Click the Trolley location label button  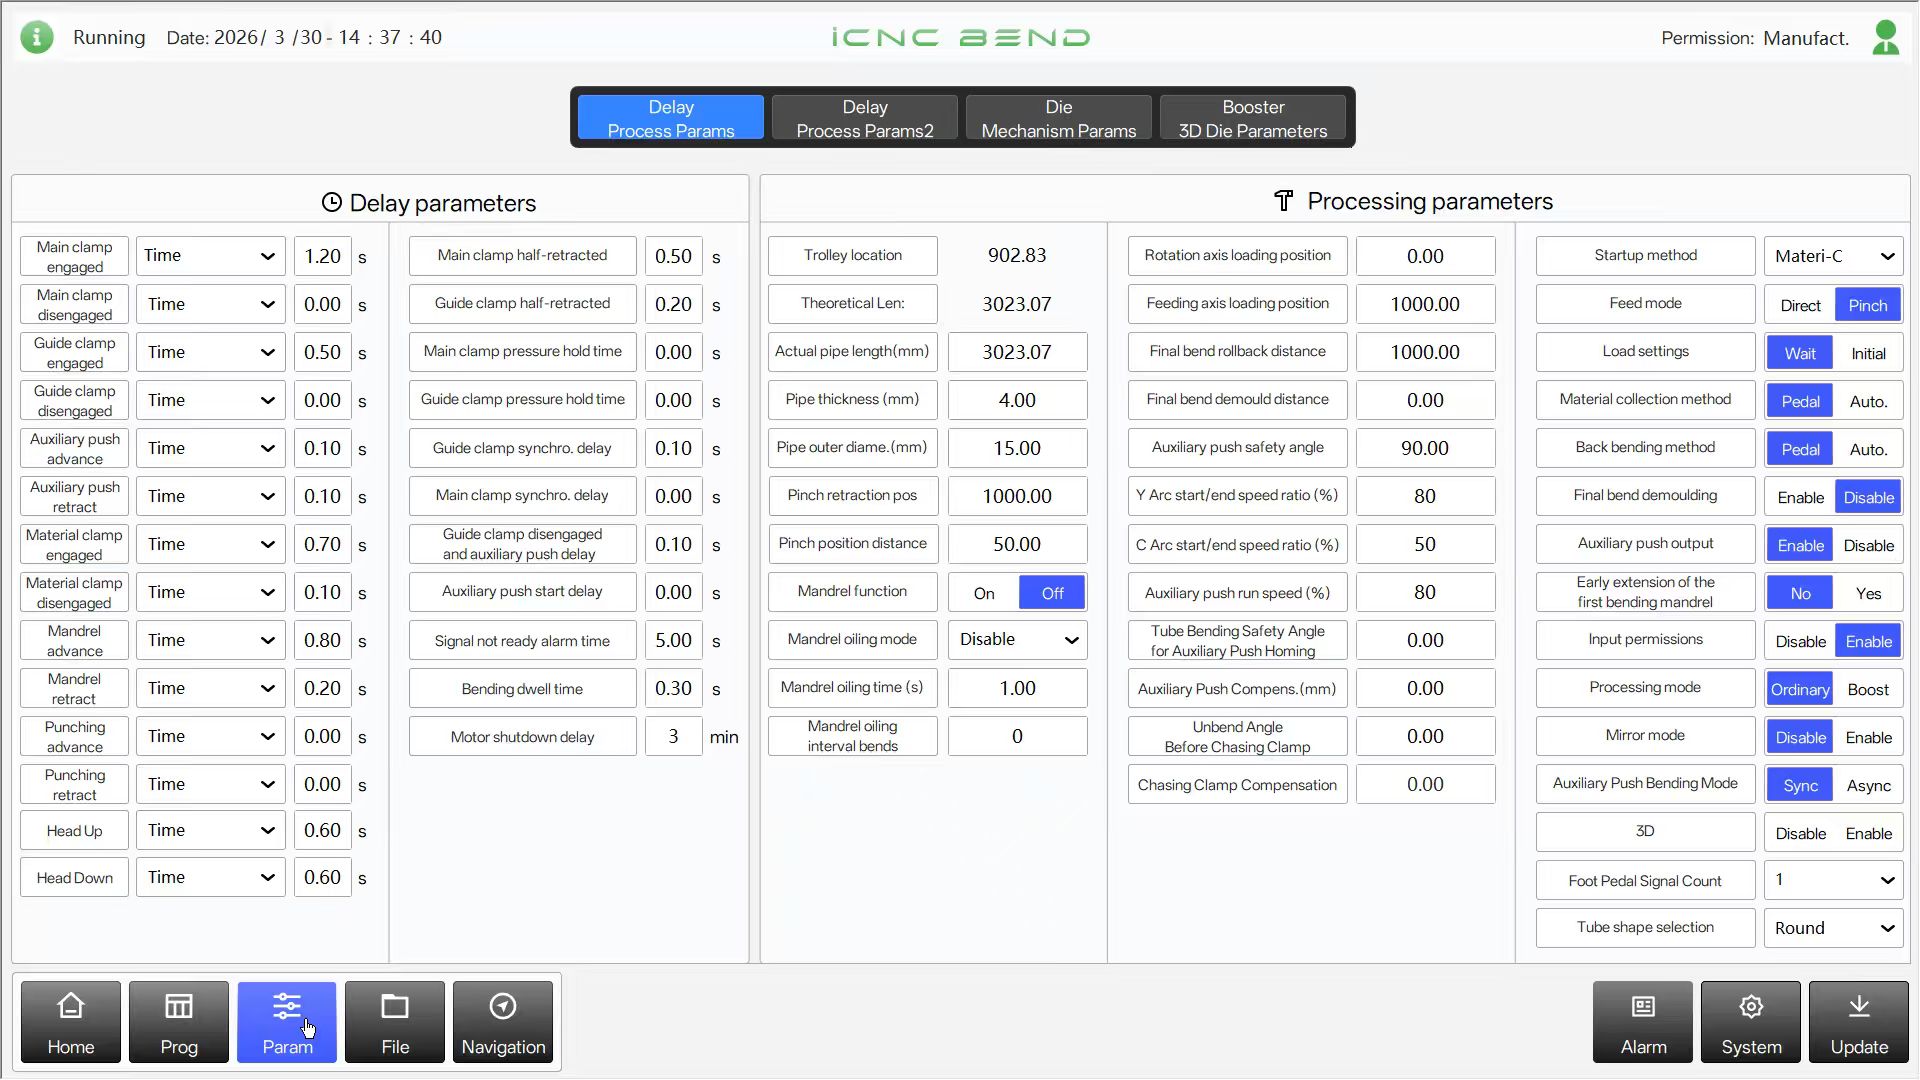pos(853,256)
